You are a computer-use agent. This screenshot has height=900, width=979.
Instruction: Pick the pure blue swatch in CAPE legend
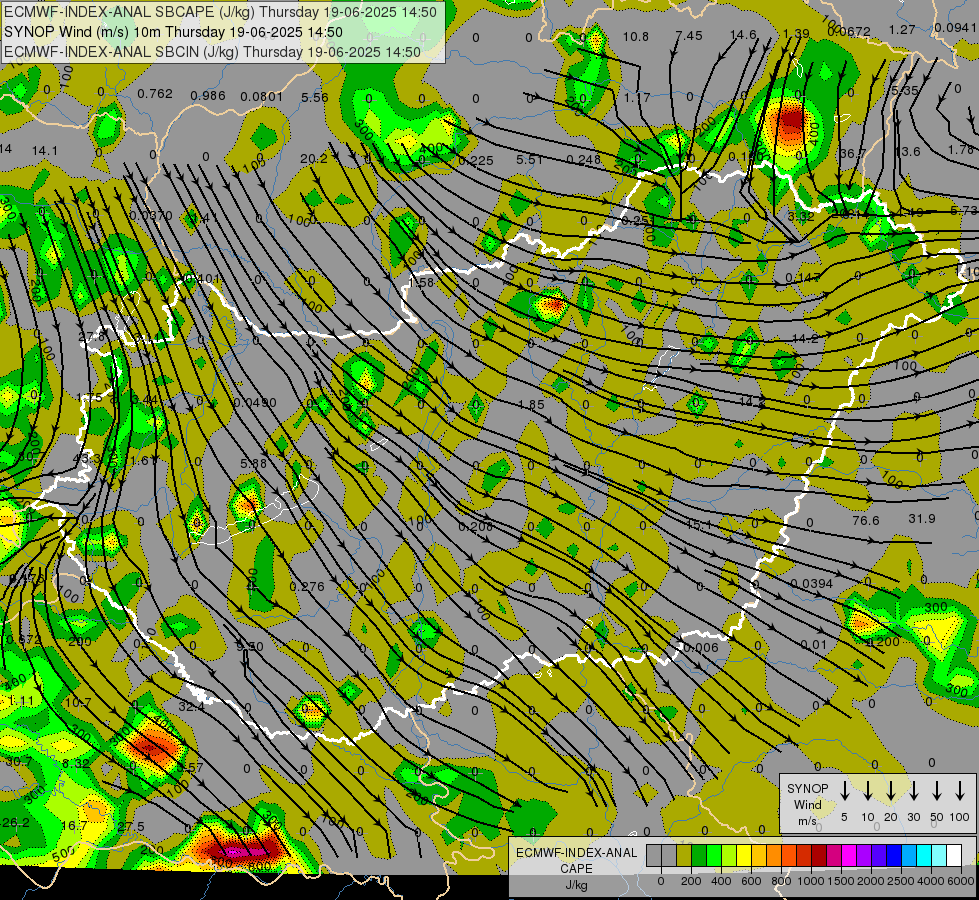click(x=893, y=855)
